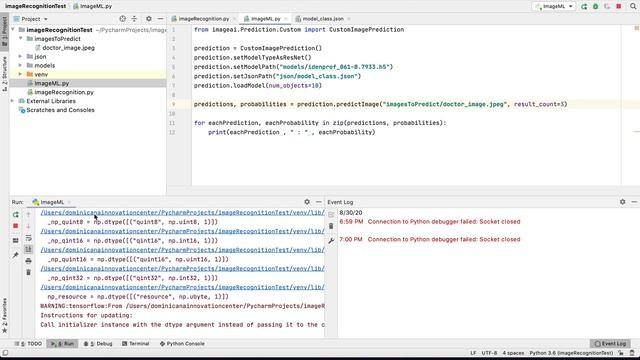This screenshot has height=360, width=640.
Task: Select Scratches and Consoles node
Action: click(60, 110)
